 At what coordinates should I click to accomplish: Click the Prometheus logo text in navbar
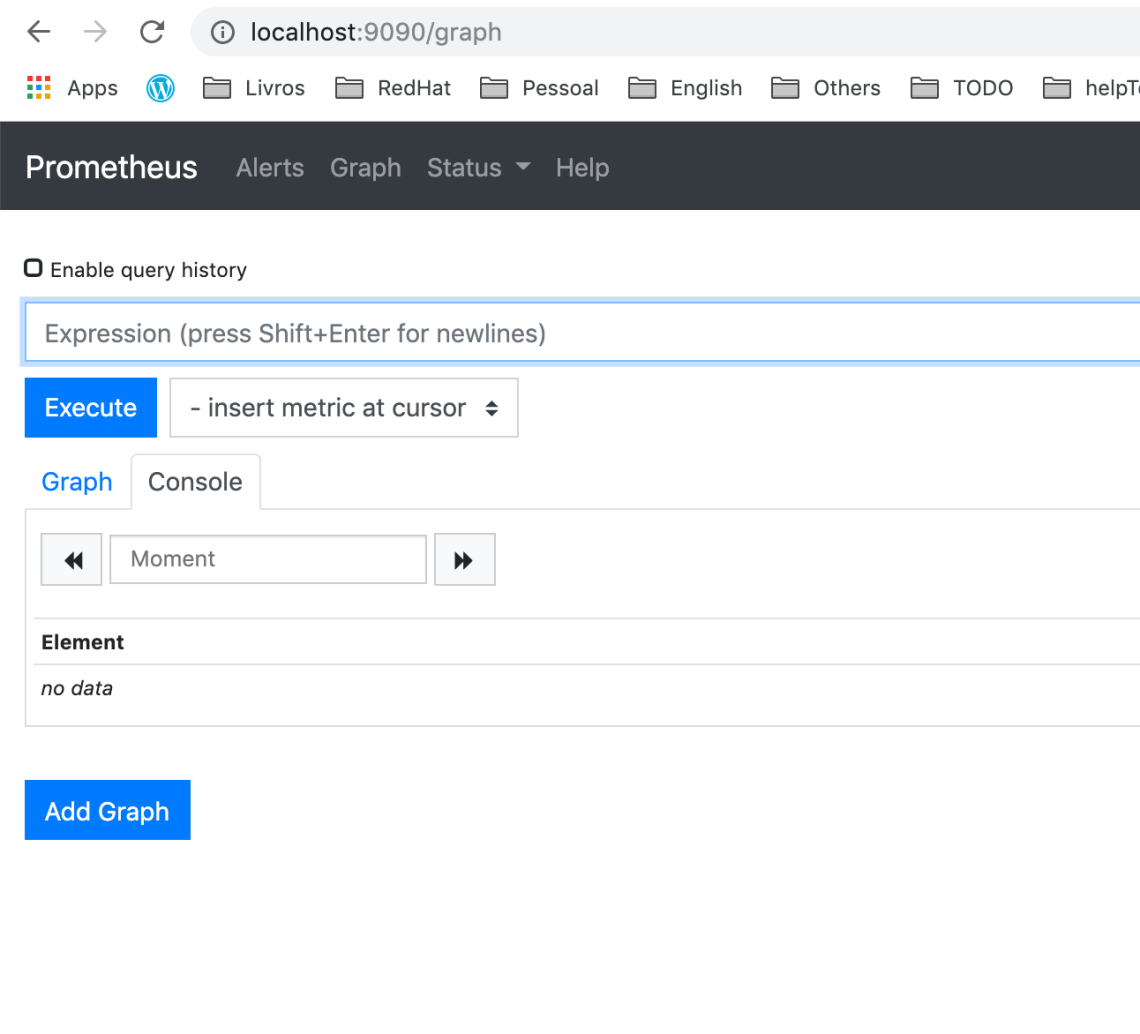point(111,167)
